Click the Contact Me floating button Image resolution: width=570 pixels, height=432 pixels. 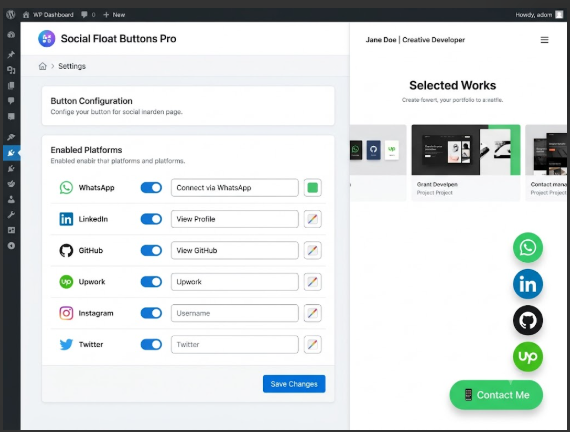(x=496, y=395)
